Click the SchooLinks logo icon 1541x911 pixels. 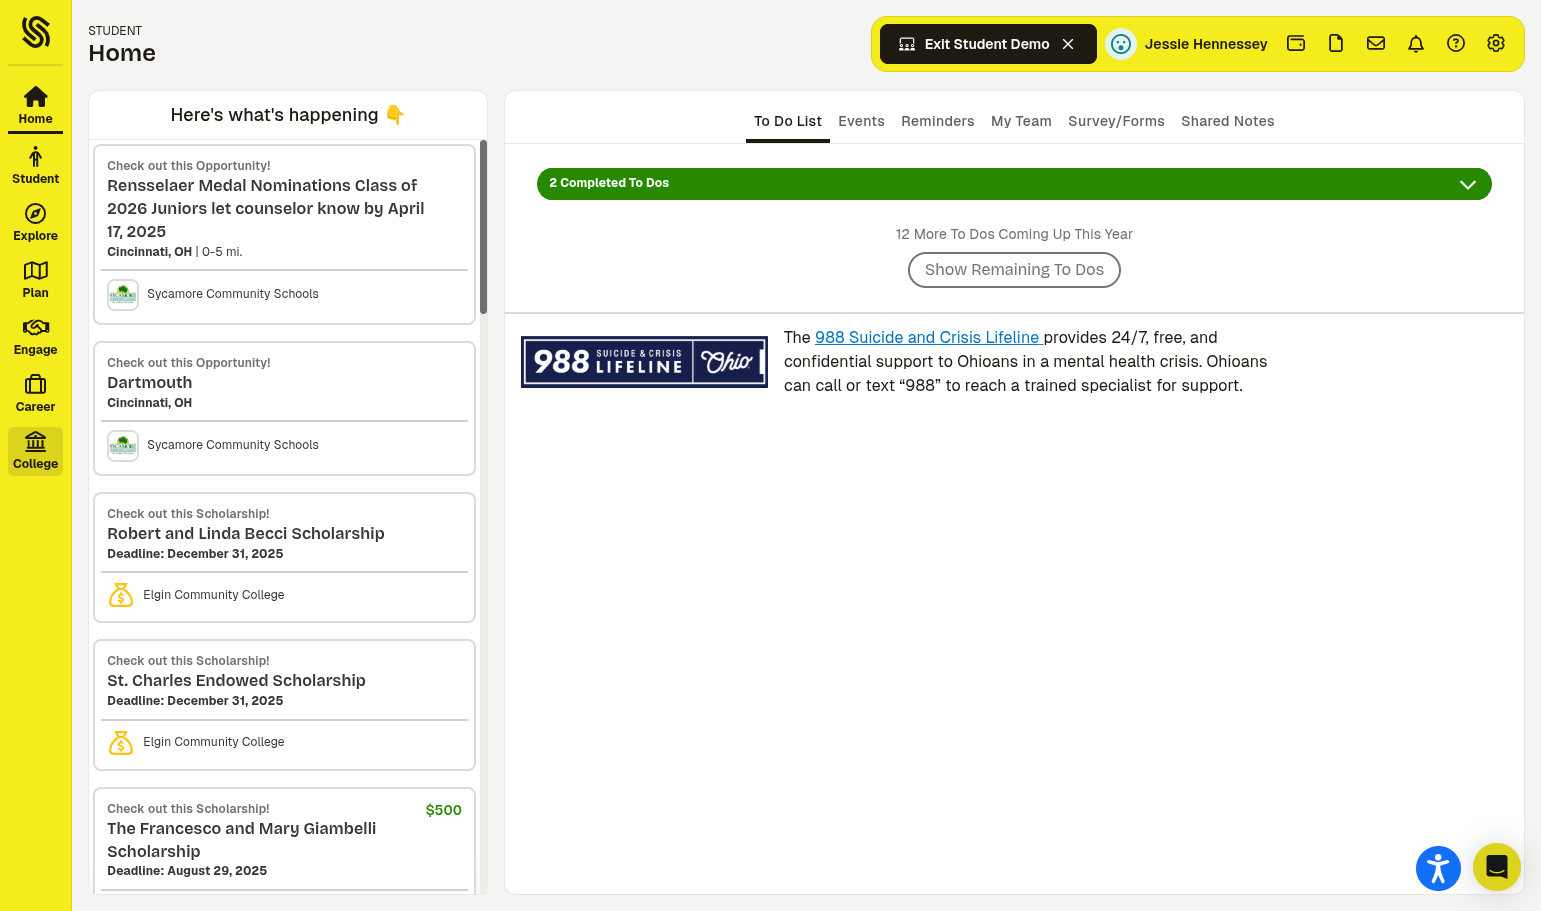click(x=35, y=32)
